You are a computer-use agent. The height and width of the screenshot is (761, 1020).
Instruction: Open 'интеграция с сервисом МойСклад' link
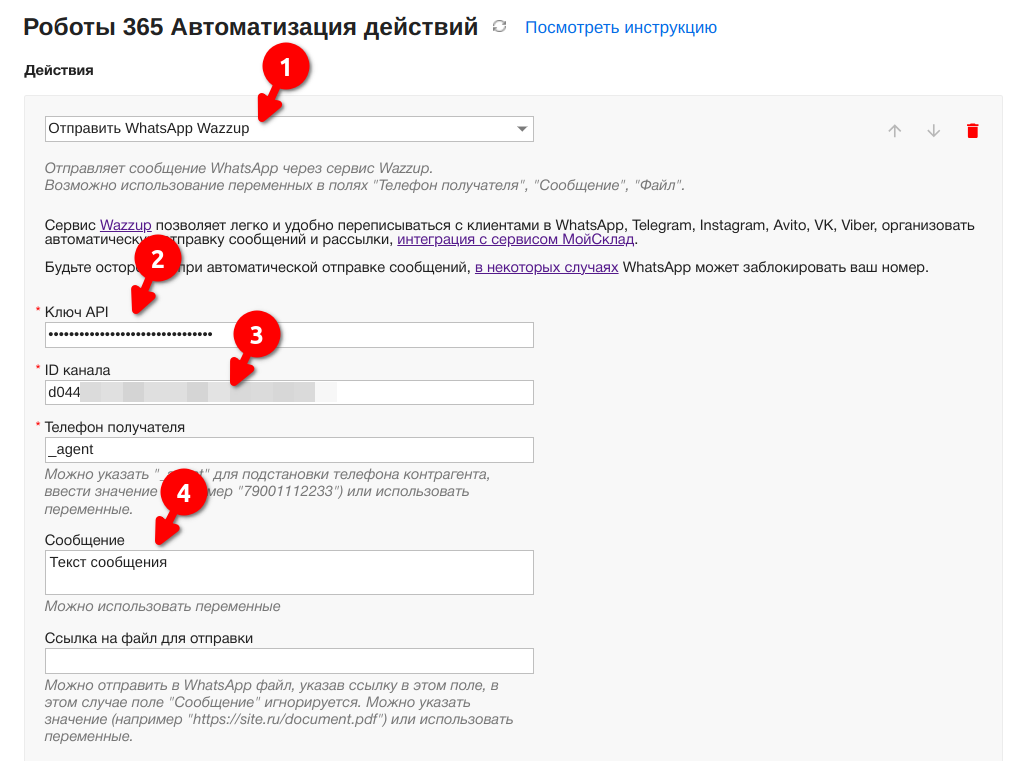tap(515, 239)
